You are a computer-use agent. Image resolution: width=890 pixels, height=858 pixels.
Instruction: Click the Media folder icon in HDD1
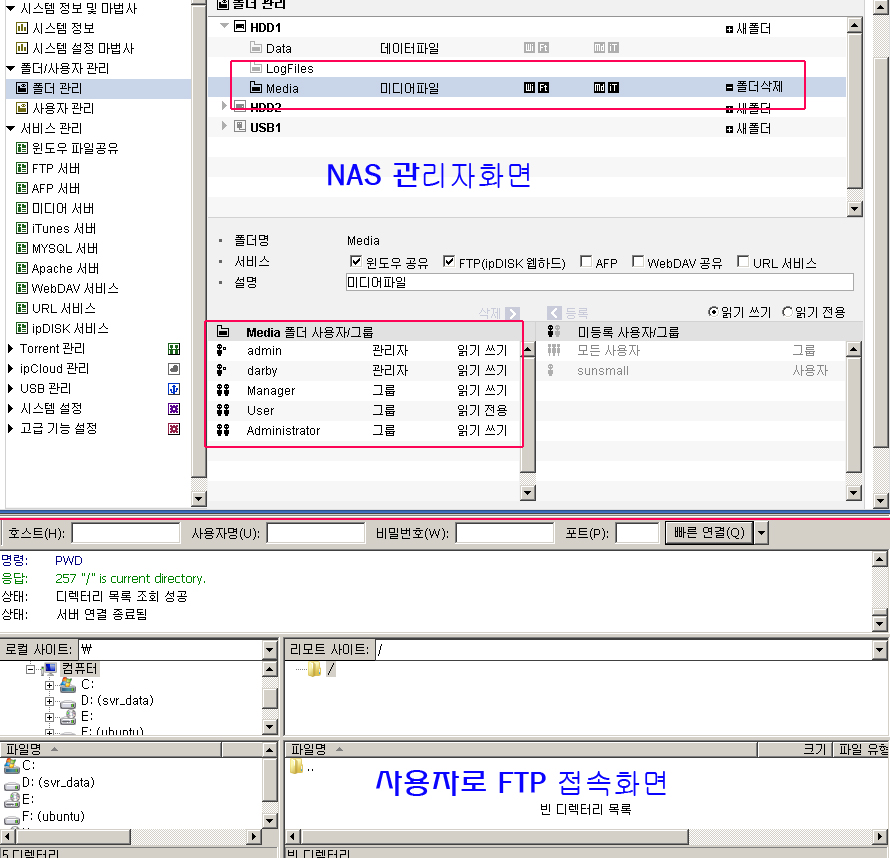[256, 87]
